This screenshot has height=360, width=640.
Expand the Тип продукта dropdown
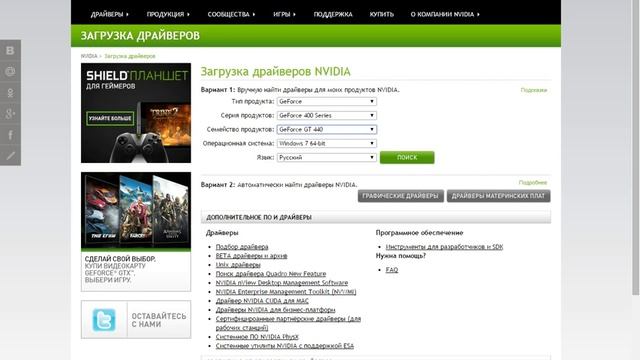pos(327,101)
